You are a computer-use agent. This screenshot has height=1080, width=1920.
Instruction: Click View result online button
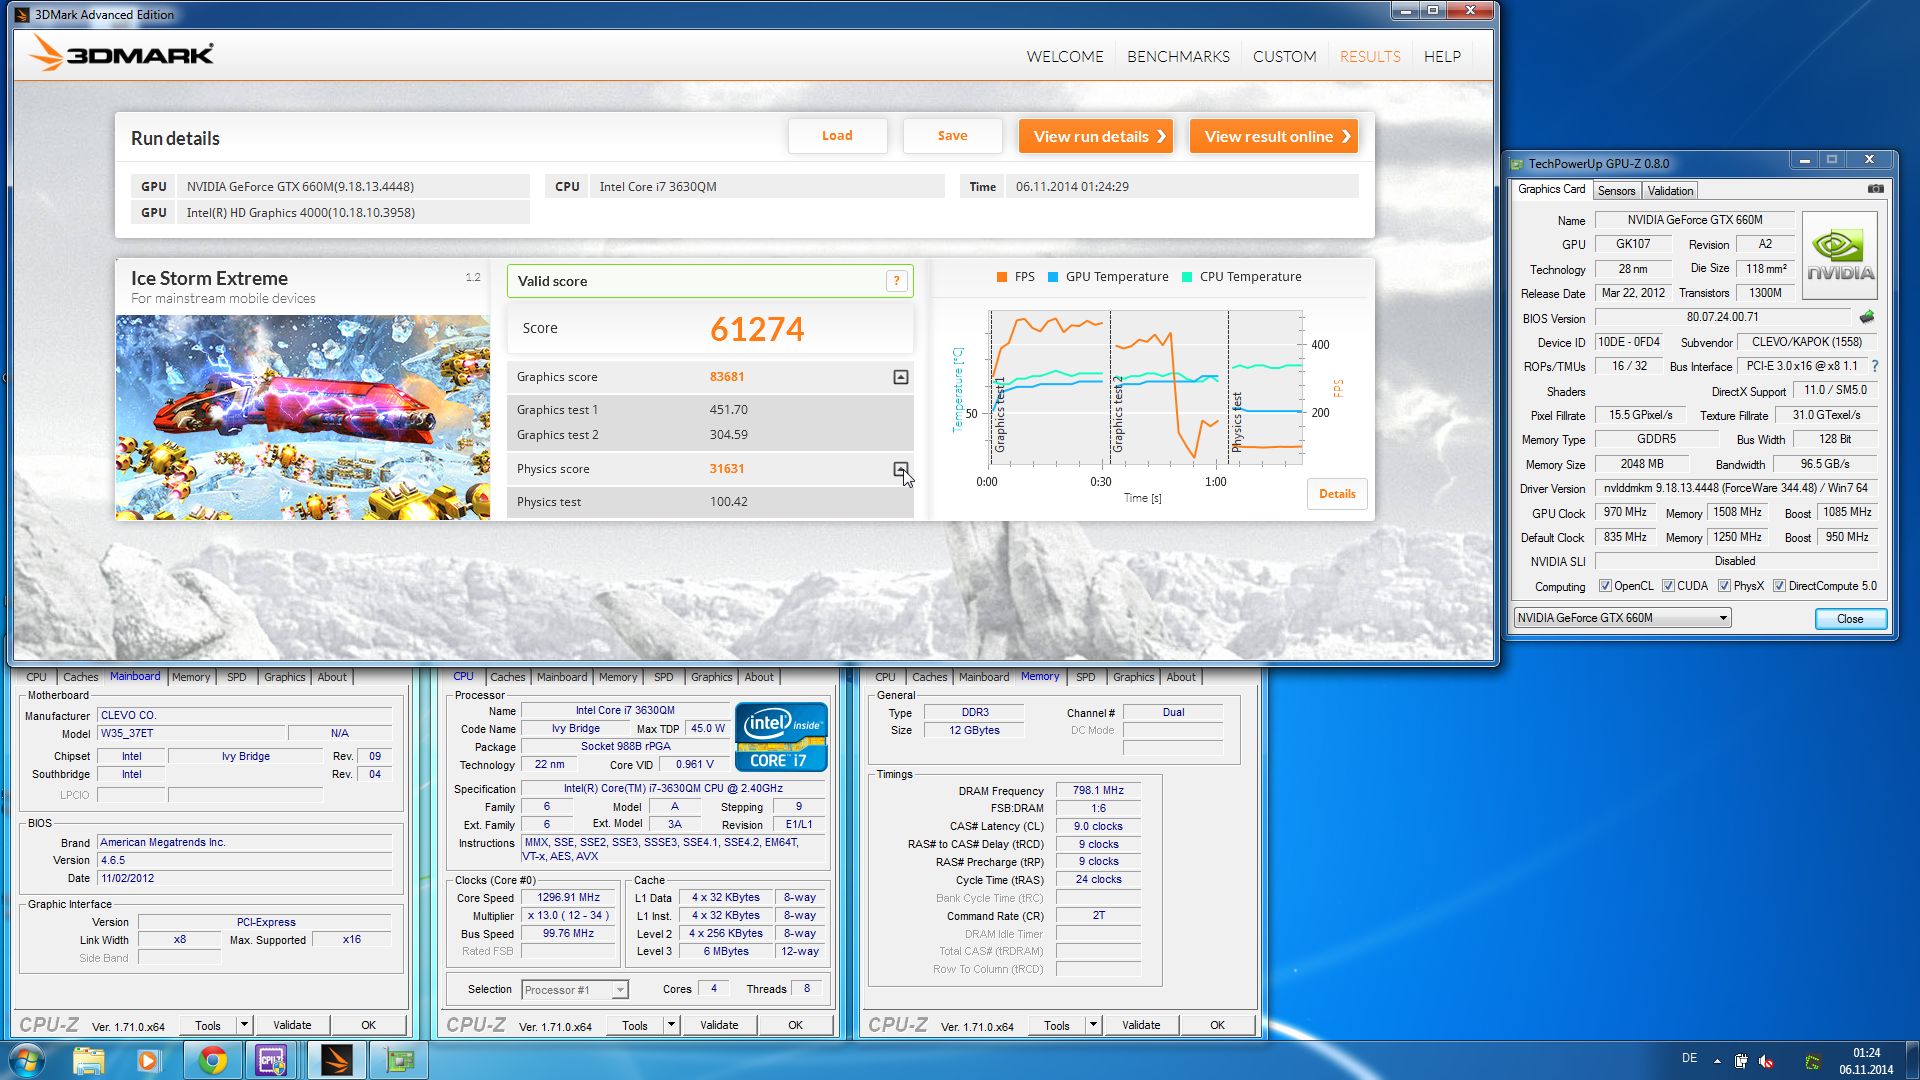click(x=1274, y=136)
